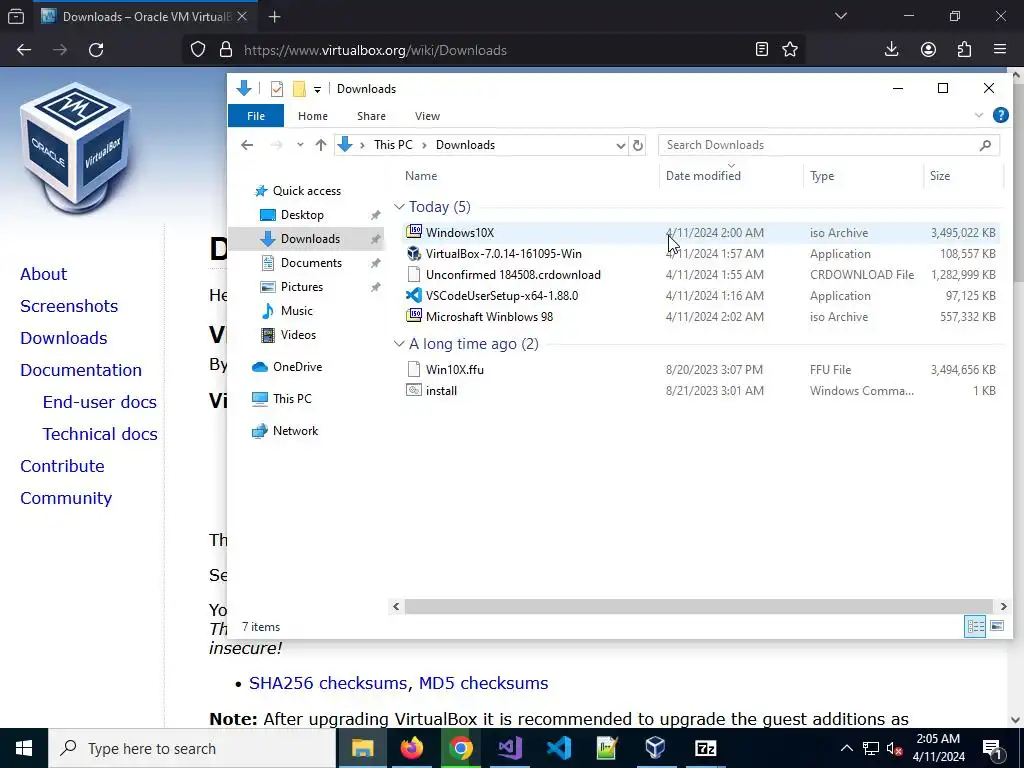Open Network in navigation pane

click(295, 430)
